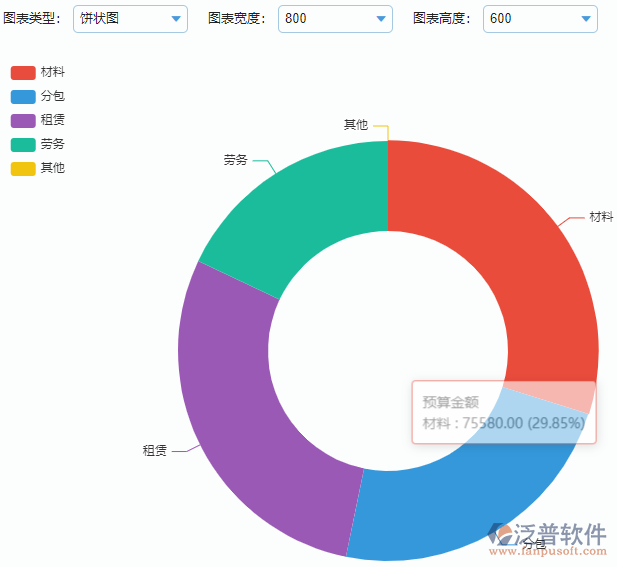This screenshot has height=567, width=617.
Task: Click the 劳务 legend text label
Action: point(53,144)
